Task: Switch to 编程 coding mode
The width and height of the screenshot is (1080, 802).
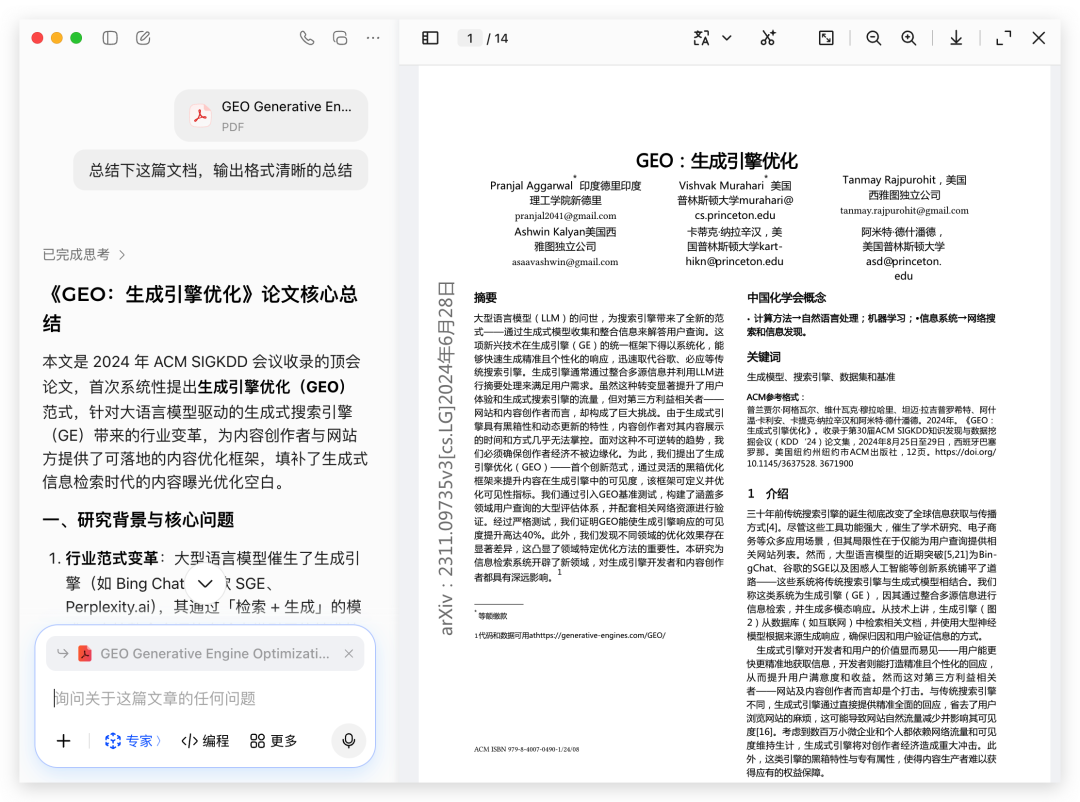Action: (205, 741)
